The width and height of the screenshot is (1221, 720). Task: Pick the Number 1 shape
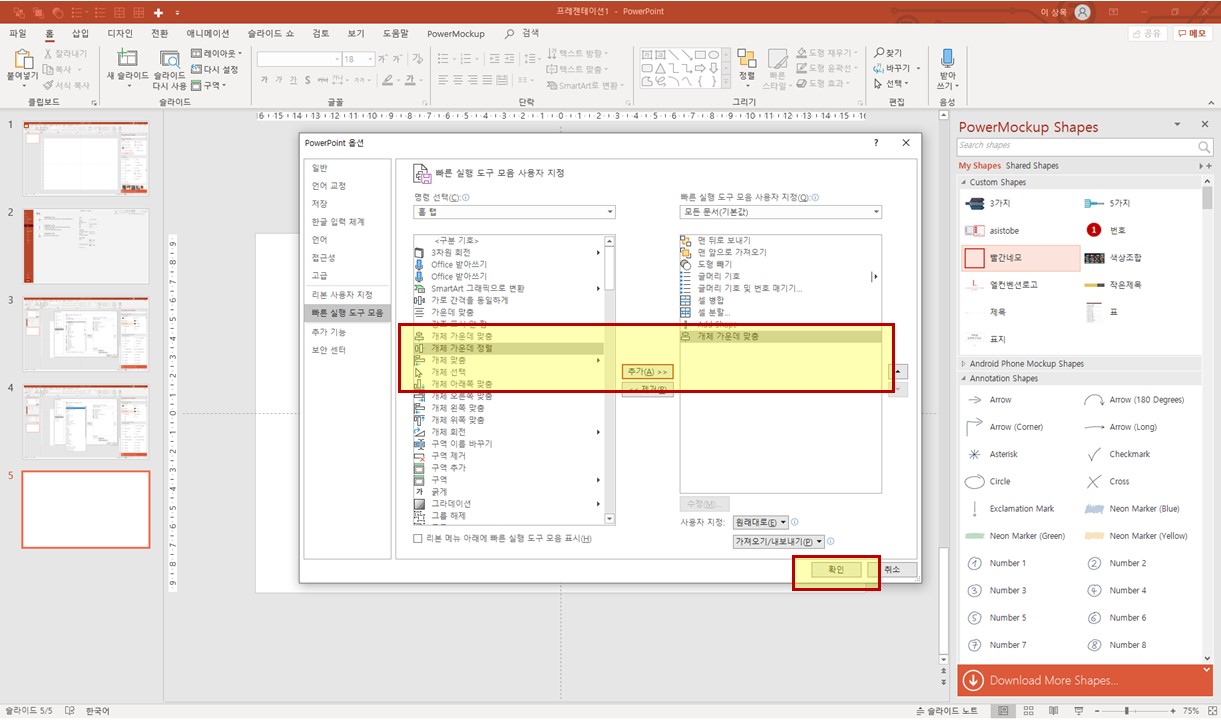tap(996, 563)
